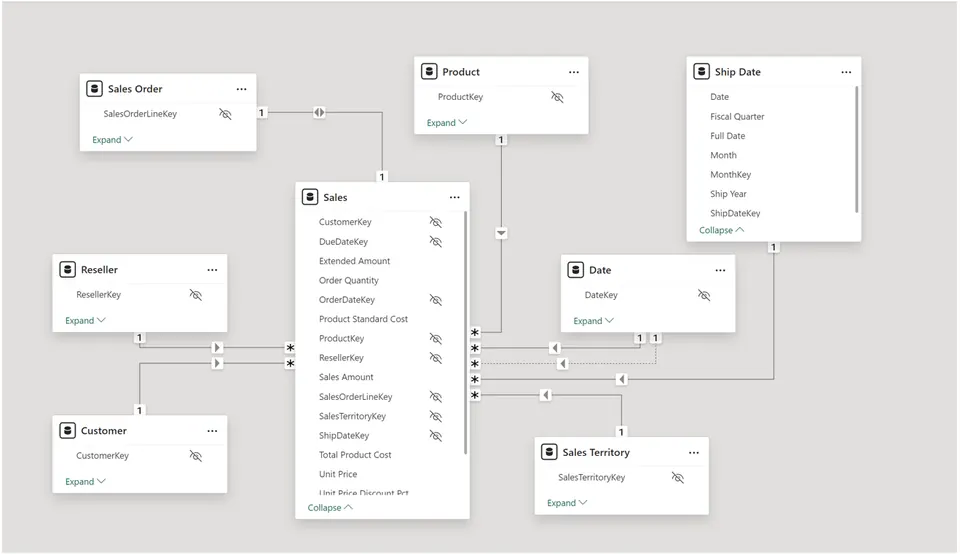Image resolution: width=960 pixels, height=555 pixels.
Task: Select the Sales Territory table header
Action: [x=621, y=452]
